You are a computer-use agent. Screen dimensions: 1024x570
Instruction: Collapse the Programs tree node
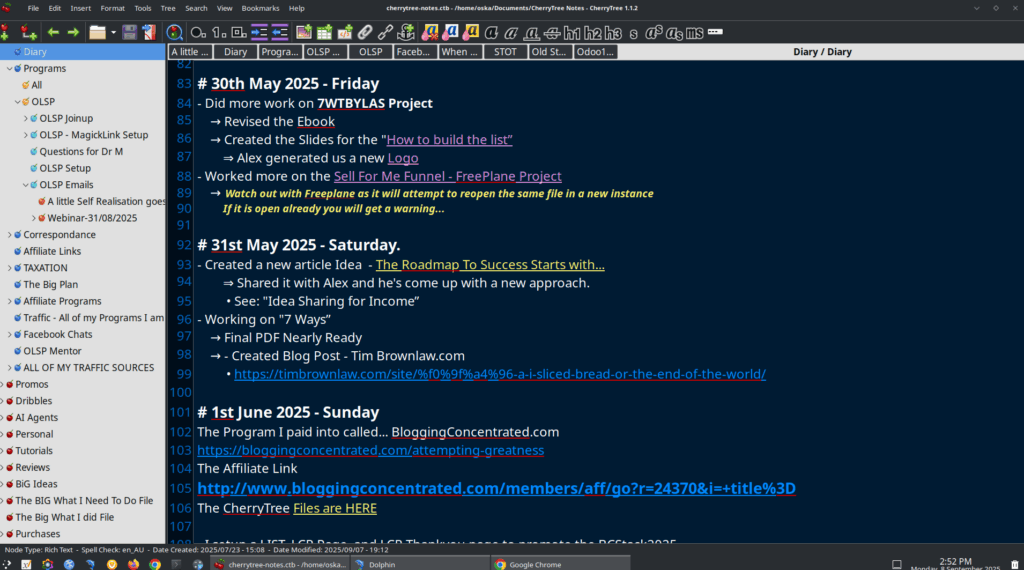(10, 69)
